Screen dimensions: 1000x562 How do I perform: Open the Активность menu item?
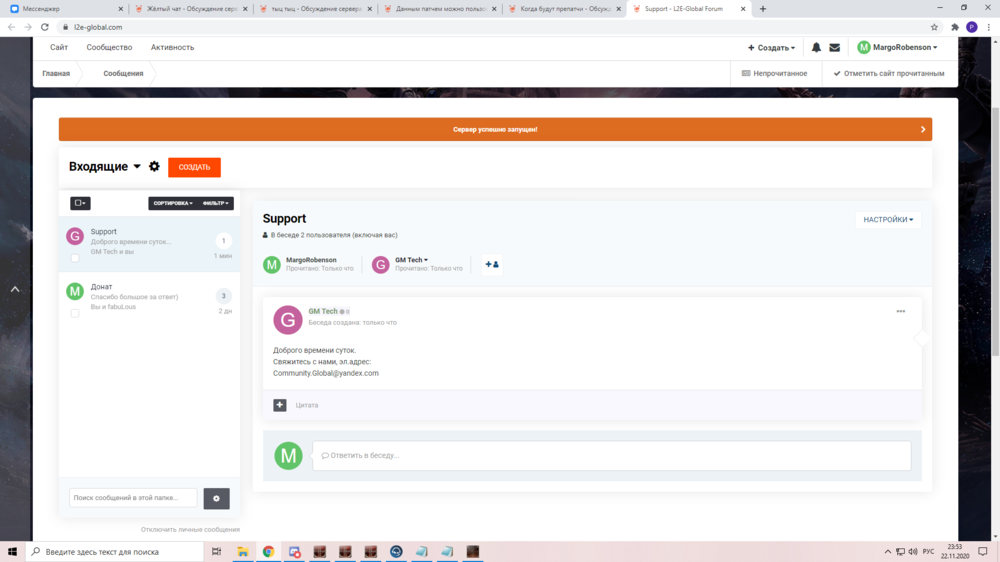172,47
